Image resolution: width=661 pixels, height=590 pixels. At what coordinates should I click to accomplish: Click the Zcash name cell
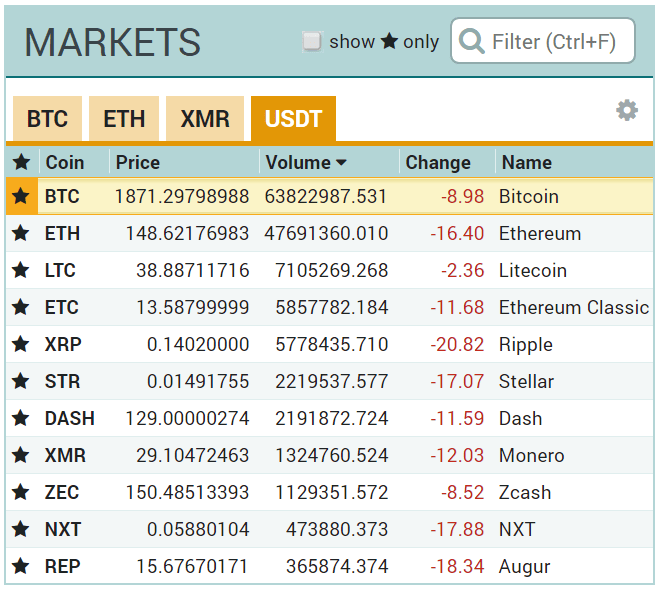point(525,492)
